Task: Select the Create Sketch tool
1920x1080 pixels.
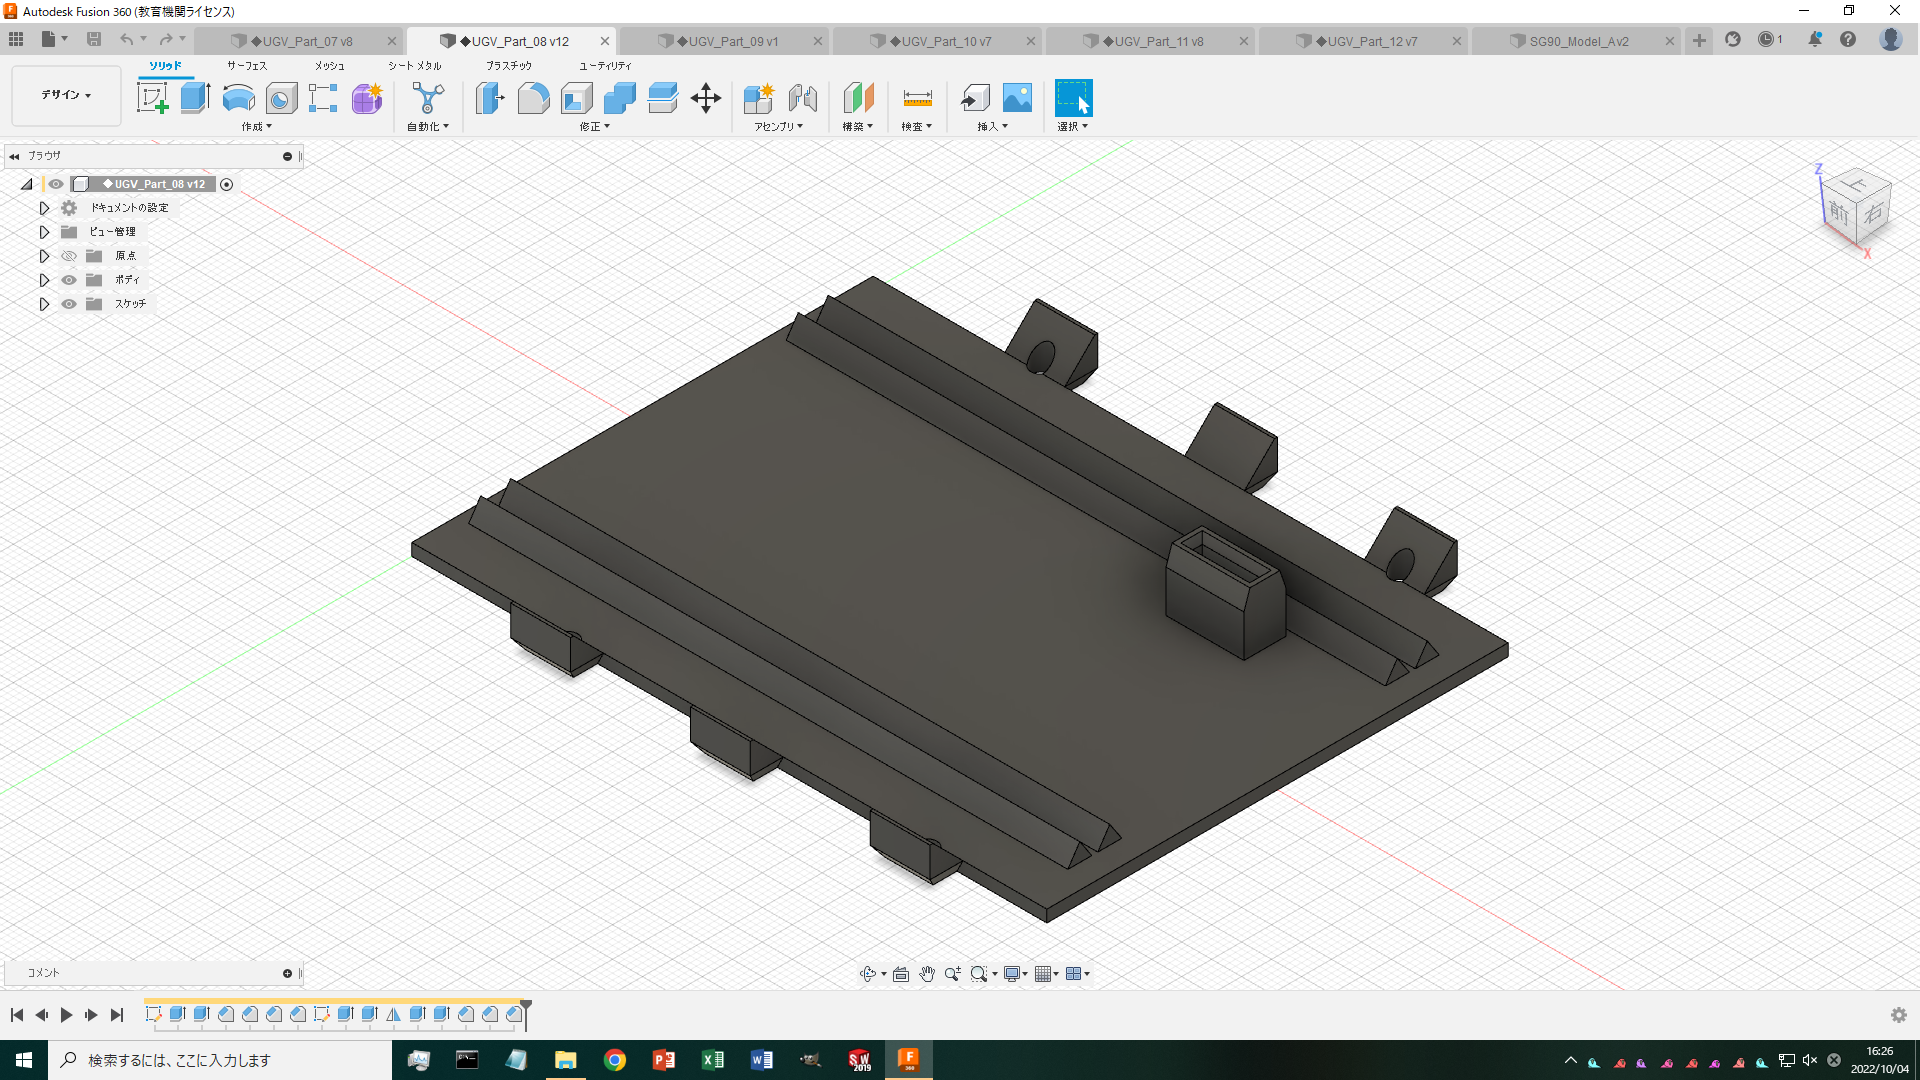Action: tap(152, 98)
